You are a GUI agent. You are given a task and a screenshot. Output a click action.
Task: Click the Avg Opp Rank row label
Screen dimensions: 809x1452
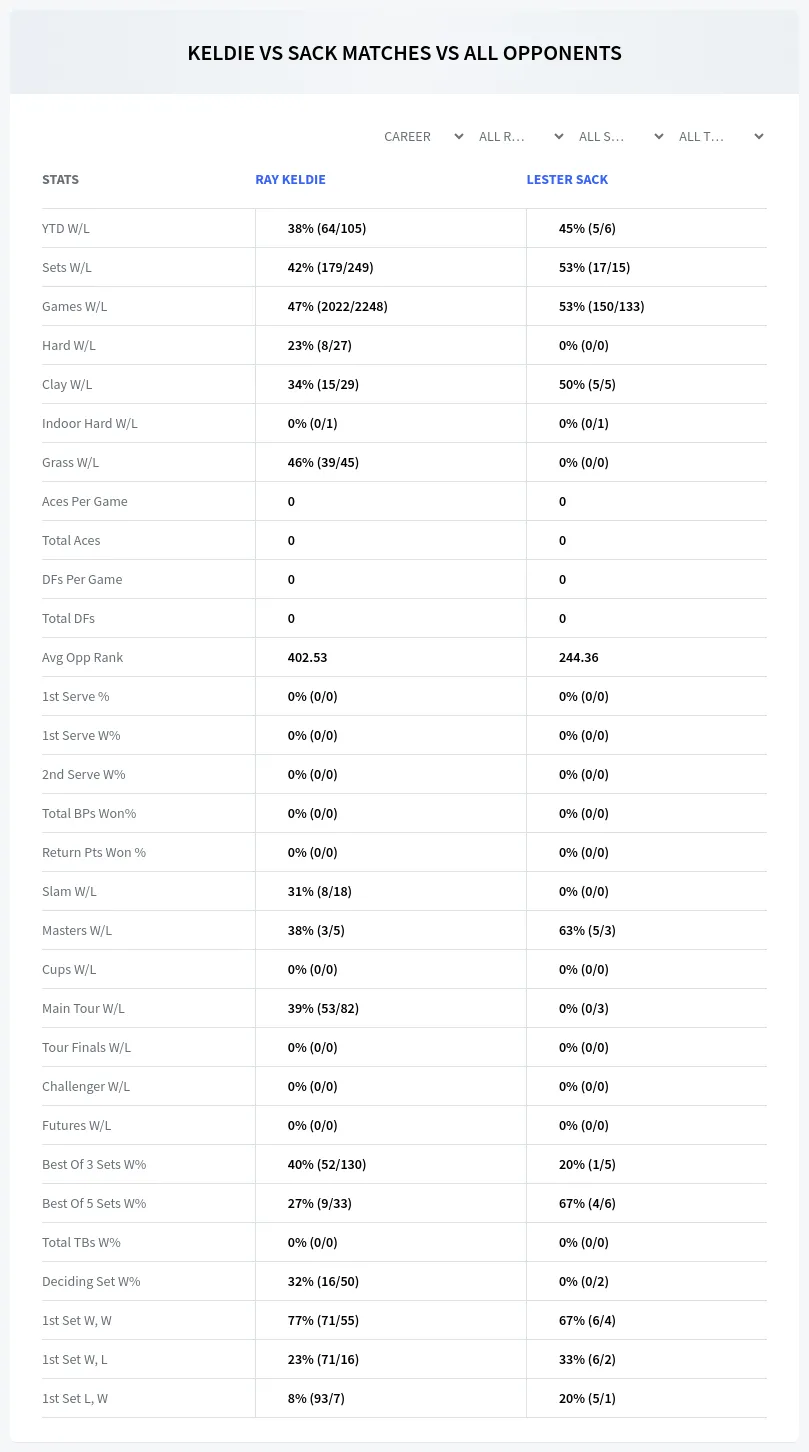coord(82,657)
